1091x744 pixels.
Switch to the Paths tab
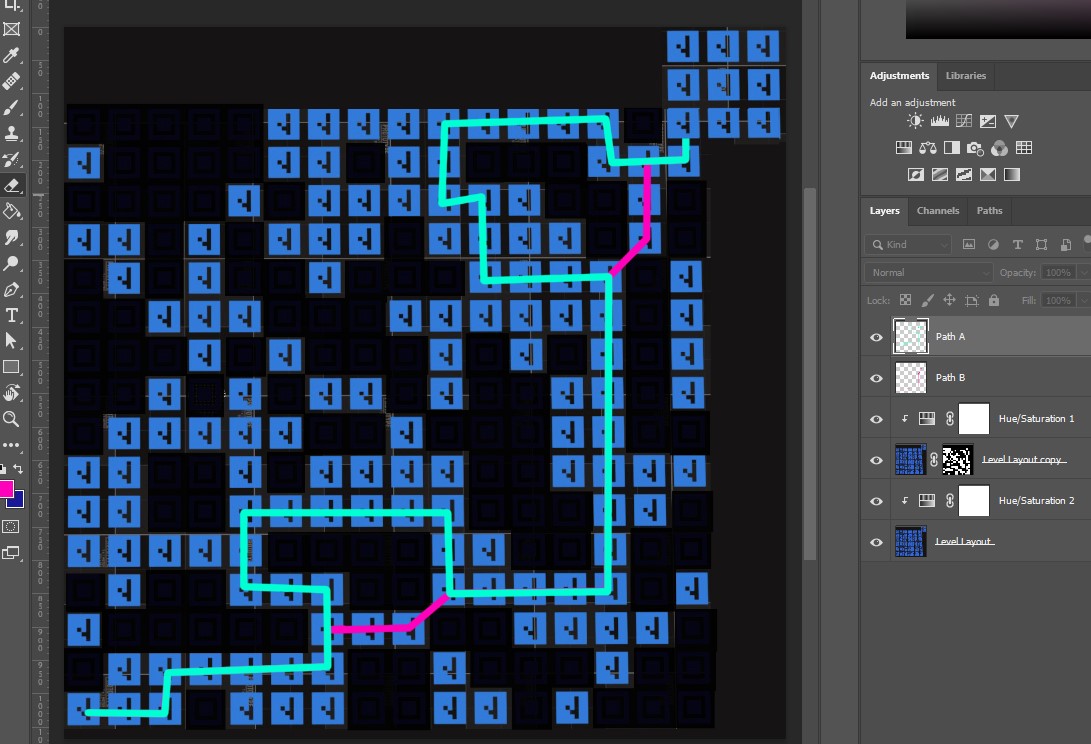pyautogui.click(x=989, y=211)
